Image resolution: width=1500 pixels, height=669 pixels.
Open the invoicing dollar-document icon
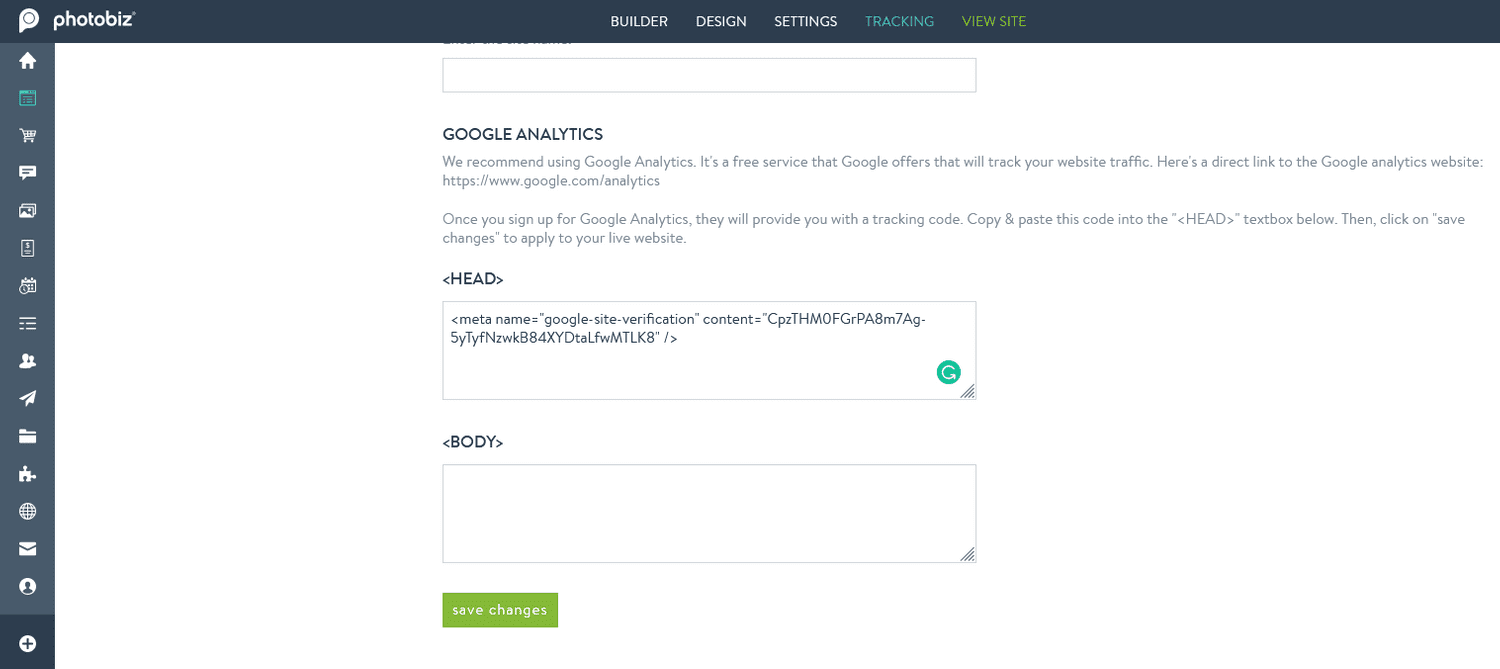(27, 247)
